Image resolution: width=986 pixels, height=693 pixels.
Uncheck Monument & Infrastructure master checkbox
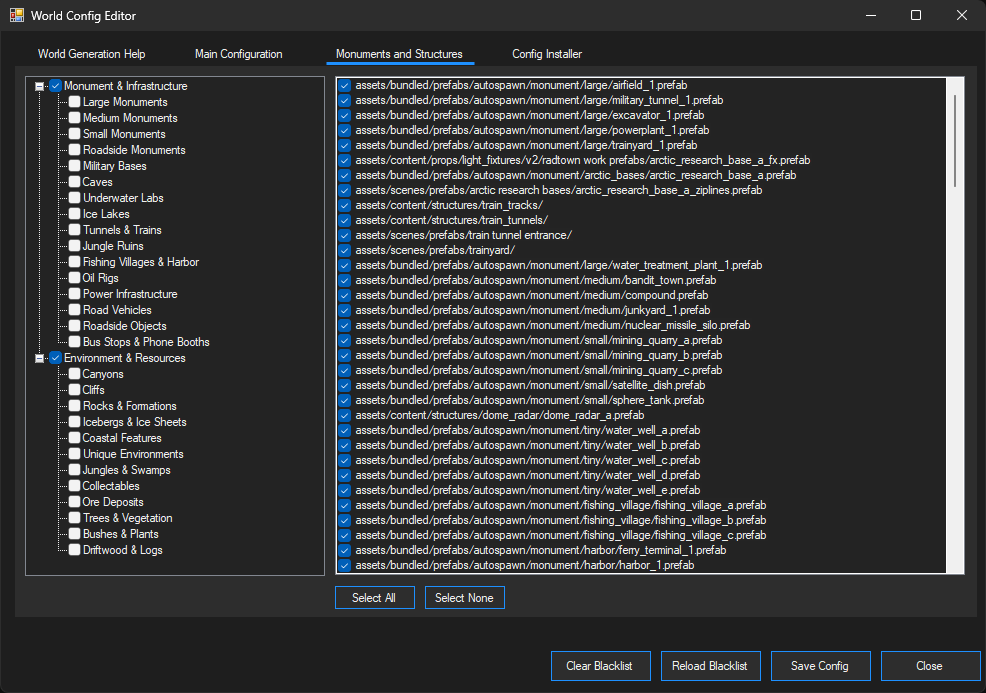click(55, 85)
